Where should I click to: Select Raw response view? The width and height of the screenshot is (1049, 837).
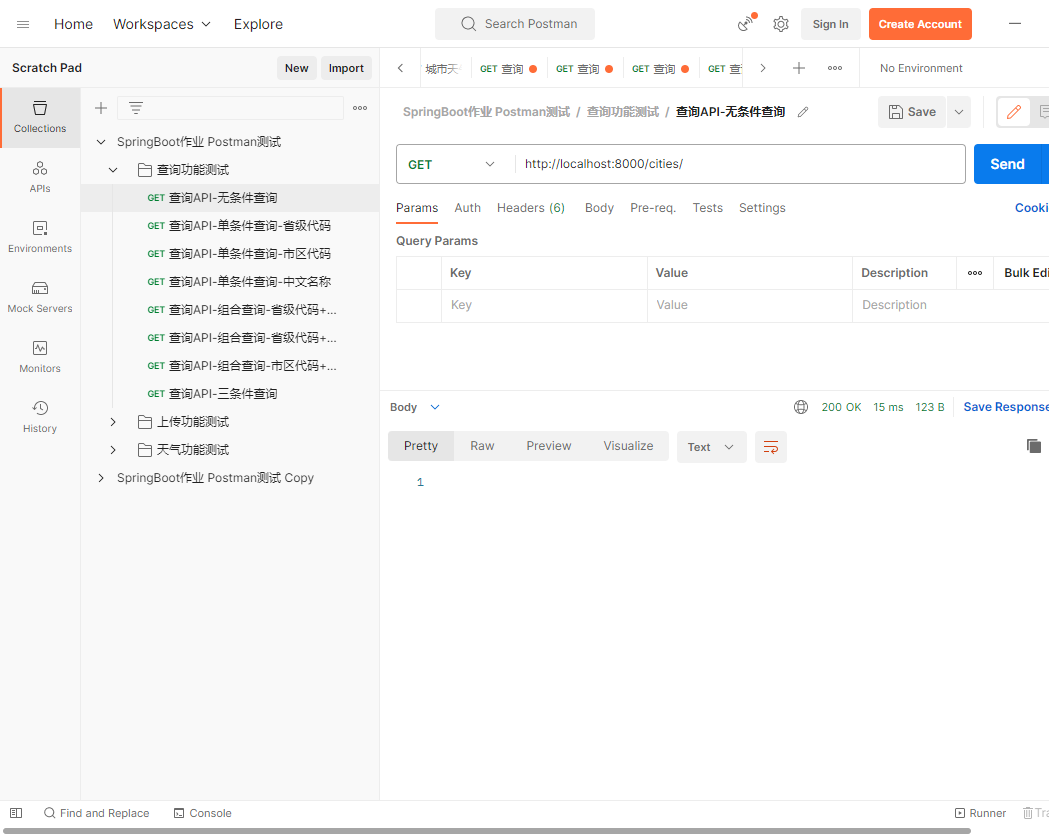482,446
